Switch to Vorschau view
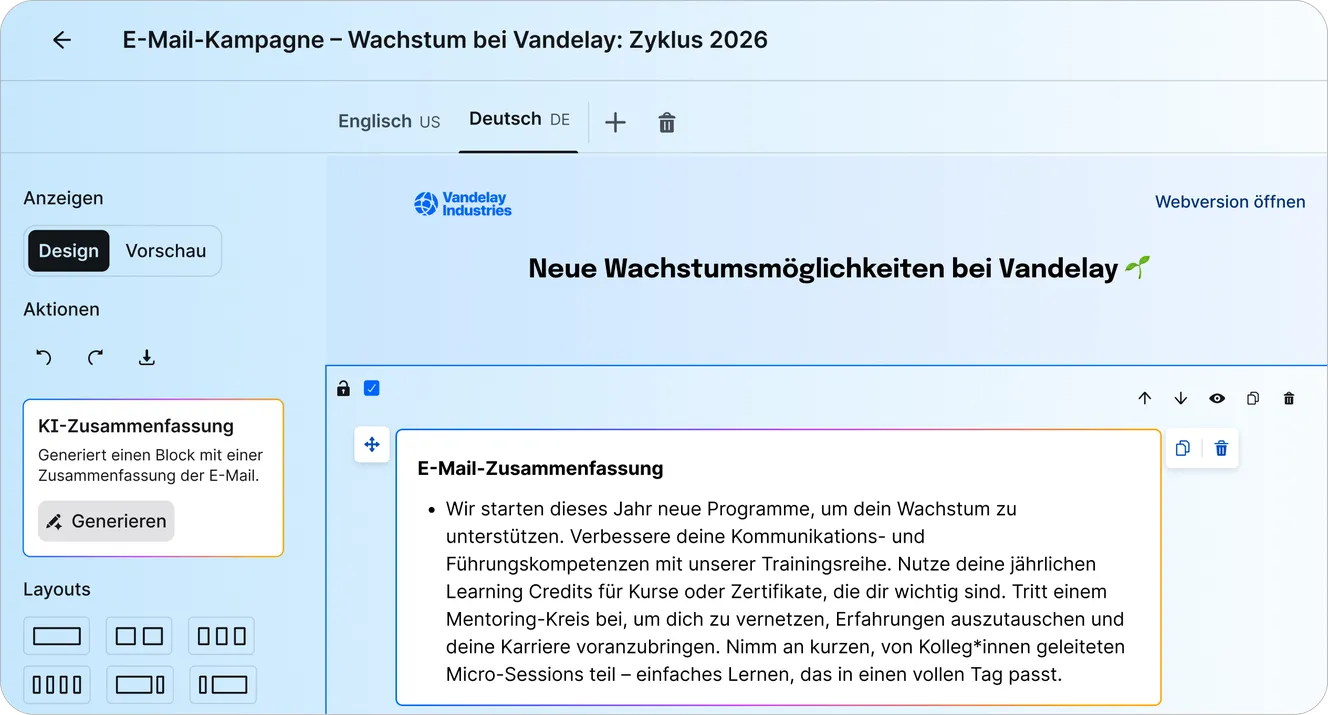 [165, 251]
